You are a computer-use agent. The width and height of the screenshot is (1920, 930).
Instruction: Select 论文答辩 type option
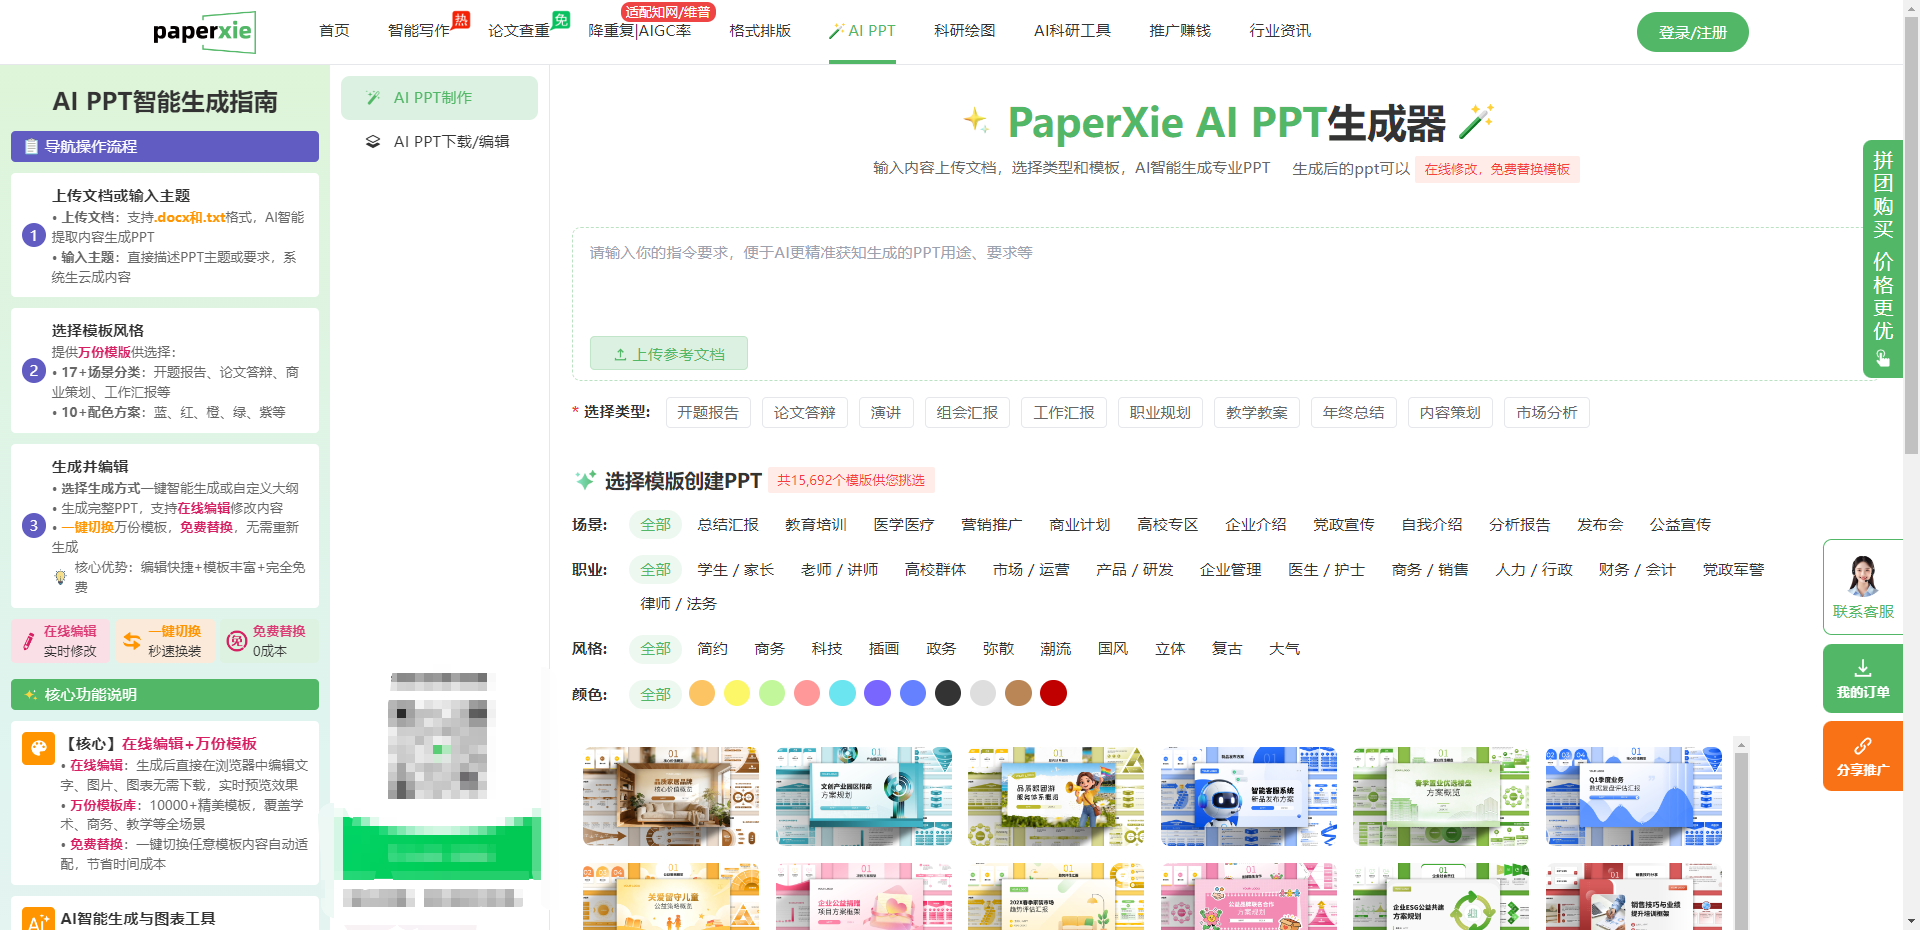pos(804,413)
